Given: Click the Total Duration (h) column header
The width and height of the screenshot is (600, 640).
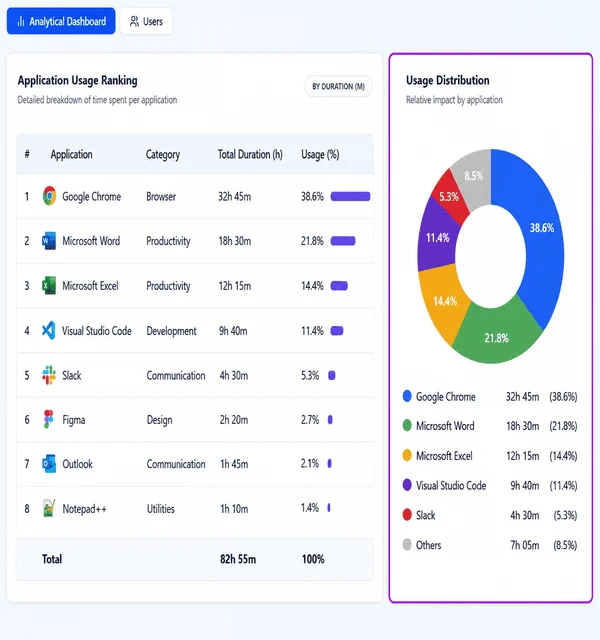Looking at the screenshot, I should (250, 154).
